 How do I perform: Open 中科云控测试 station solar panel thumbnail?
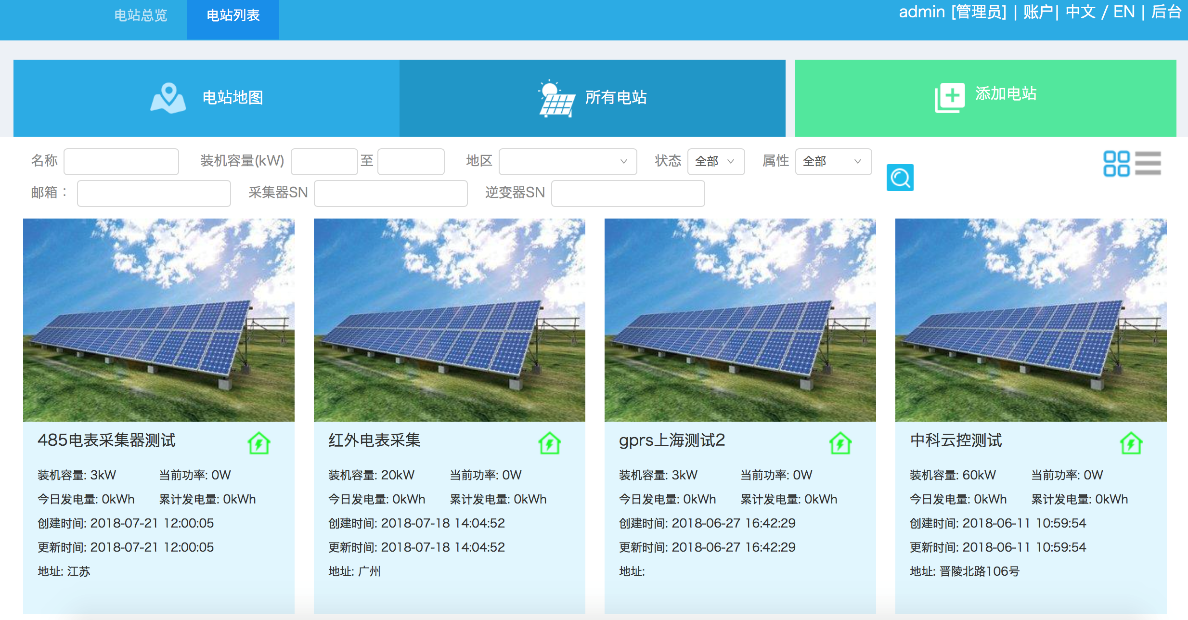pos(1030,320)
